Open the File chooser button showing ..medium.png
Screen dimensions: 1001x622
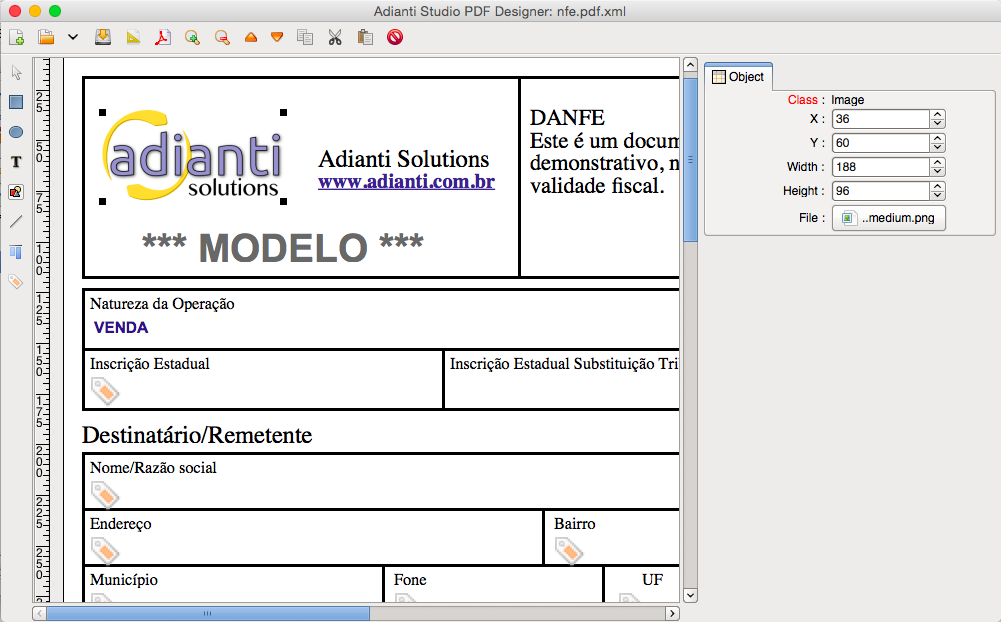[x=889, y=218]
